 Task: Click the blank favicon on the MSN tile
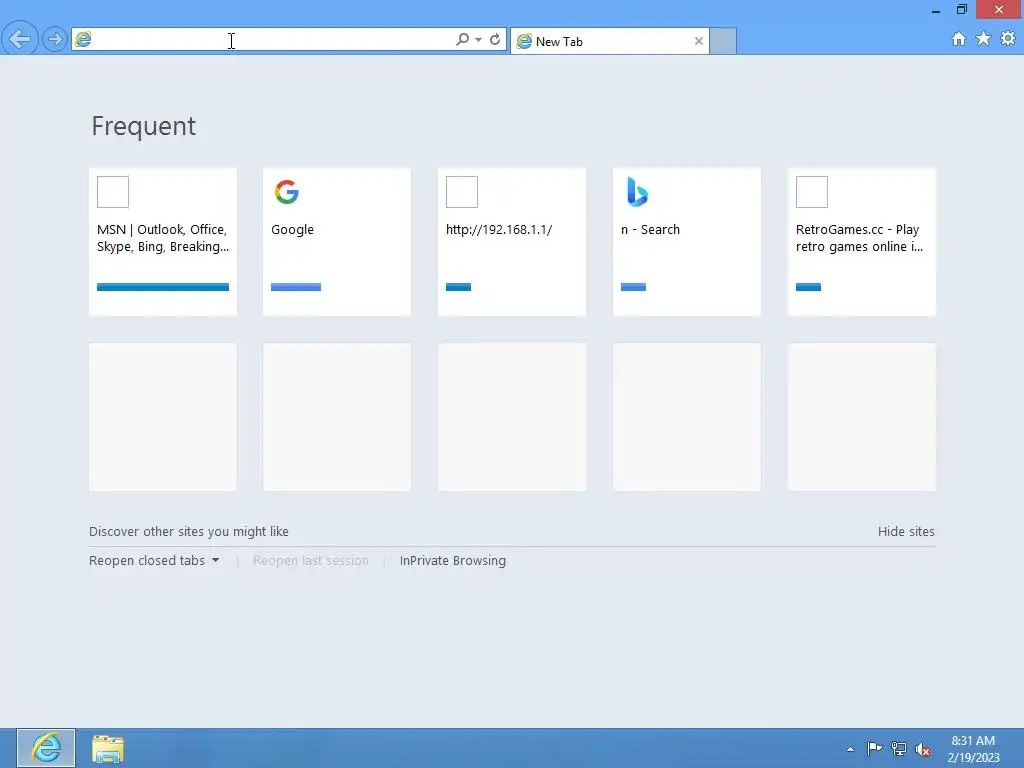[x=113, y=192]
